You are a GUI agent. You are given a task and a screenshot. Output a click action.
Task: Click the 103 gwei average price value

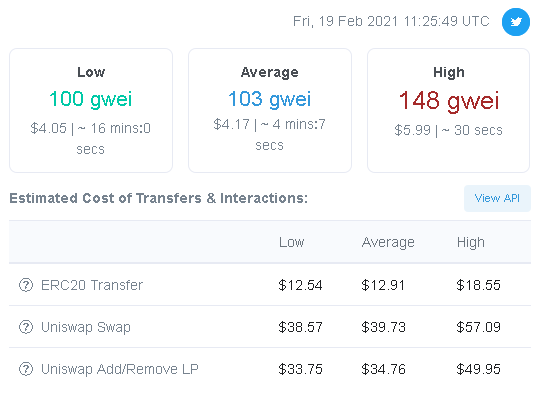point(270,99)
